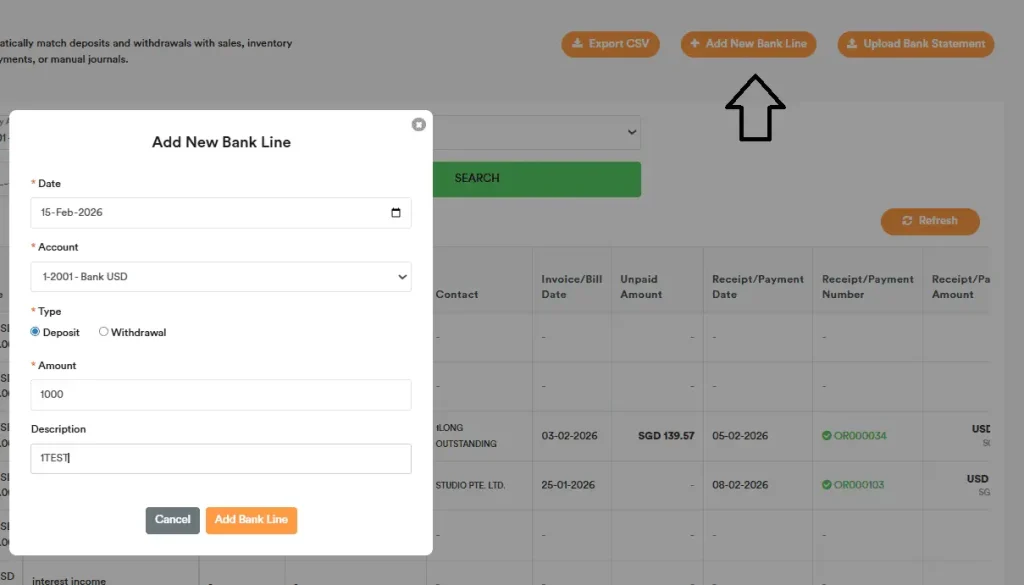Viewport: 1024px width, 585px height.
Task: Click the Amount input field
Action: pyautogui.click(x=221, y=395)
